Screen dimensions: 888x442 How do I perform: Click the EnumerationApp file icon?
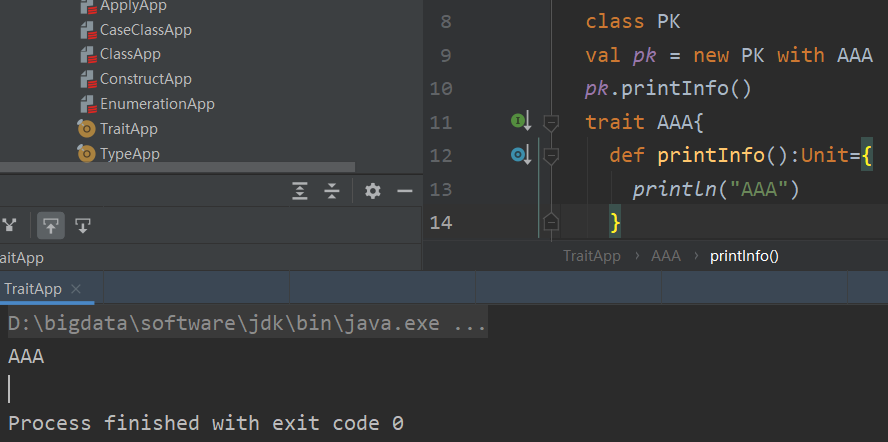88,104
